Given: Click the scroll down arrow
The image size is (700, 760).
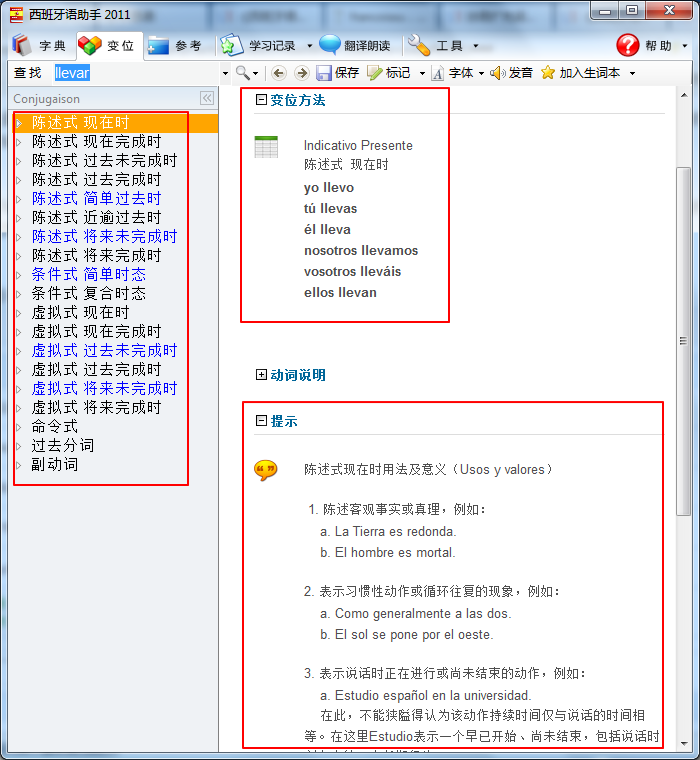Looking at the screenshot, I should 684,743.
